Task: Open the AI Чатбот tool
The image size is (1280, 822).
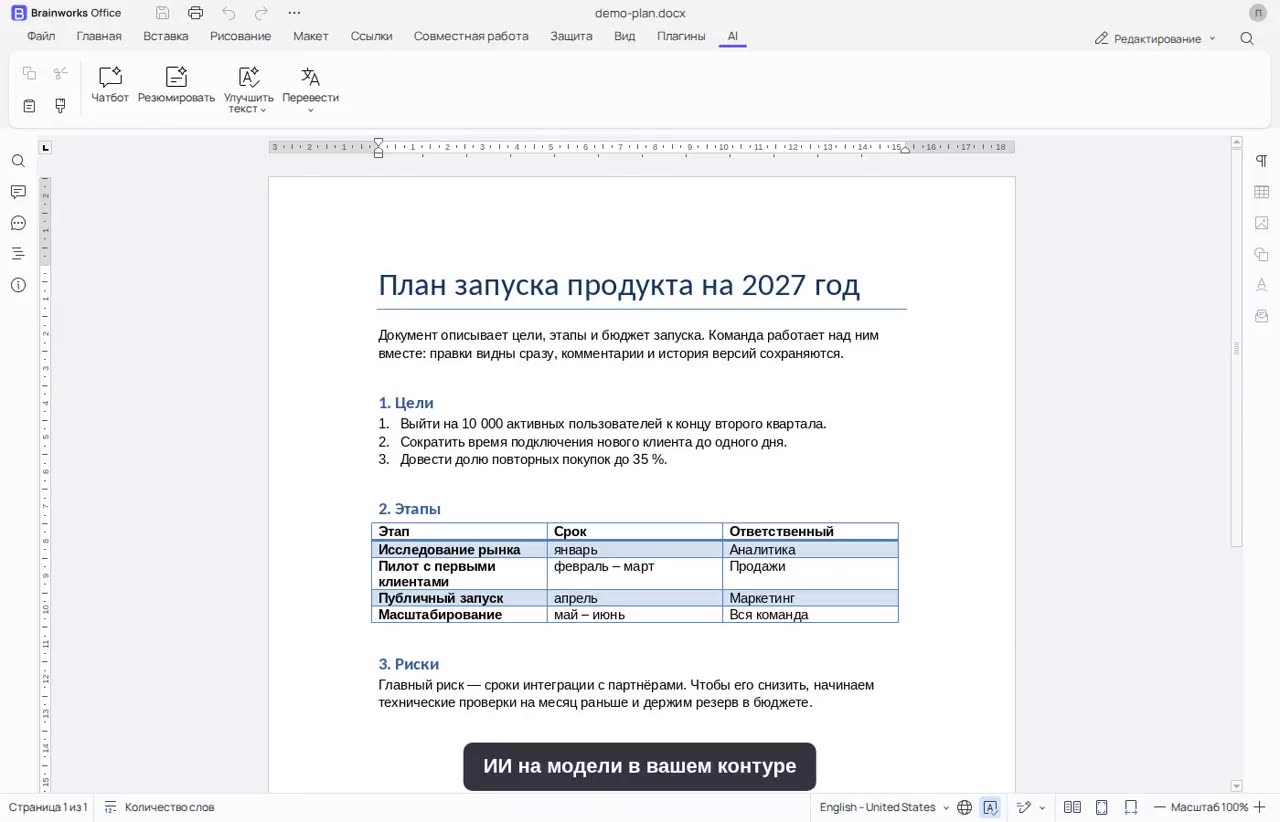Action: click(x=110, y=85)
